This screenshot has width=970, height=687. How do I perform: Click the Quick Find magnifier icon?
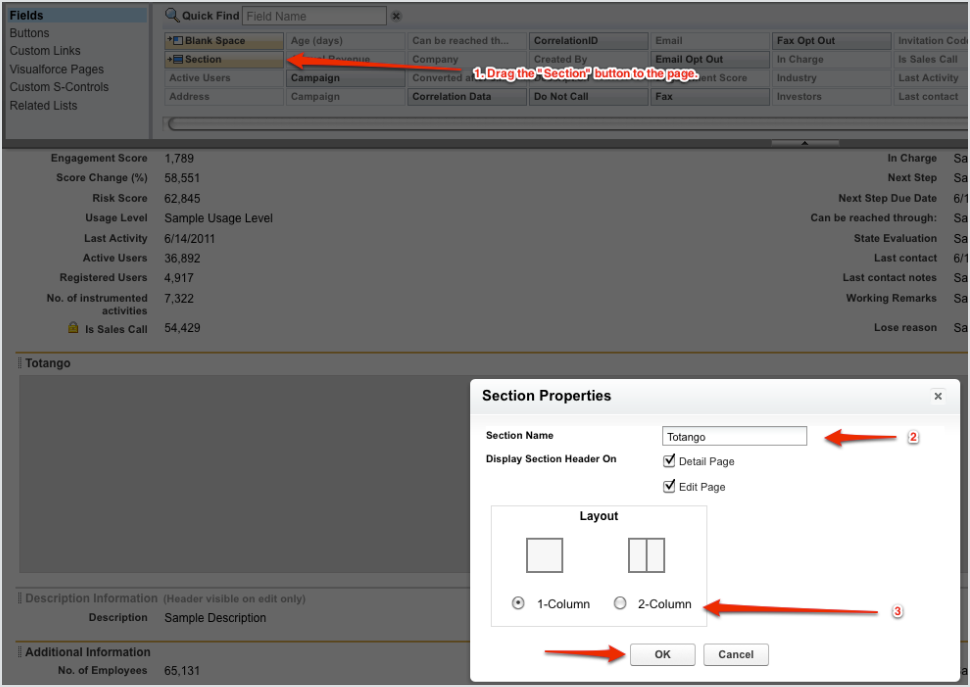pyautogui.click(x=172, y=15)
